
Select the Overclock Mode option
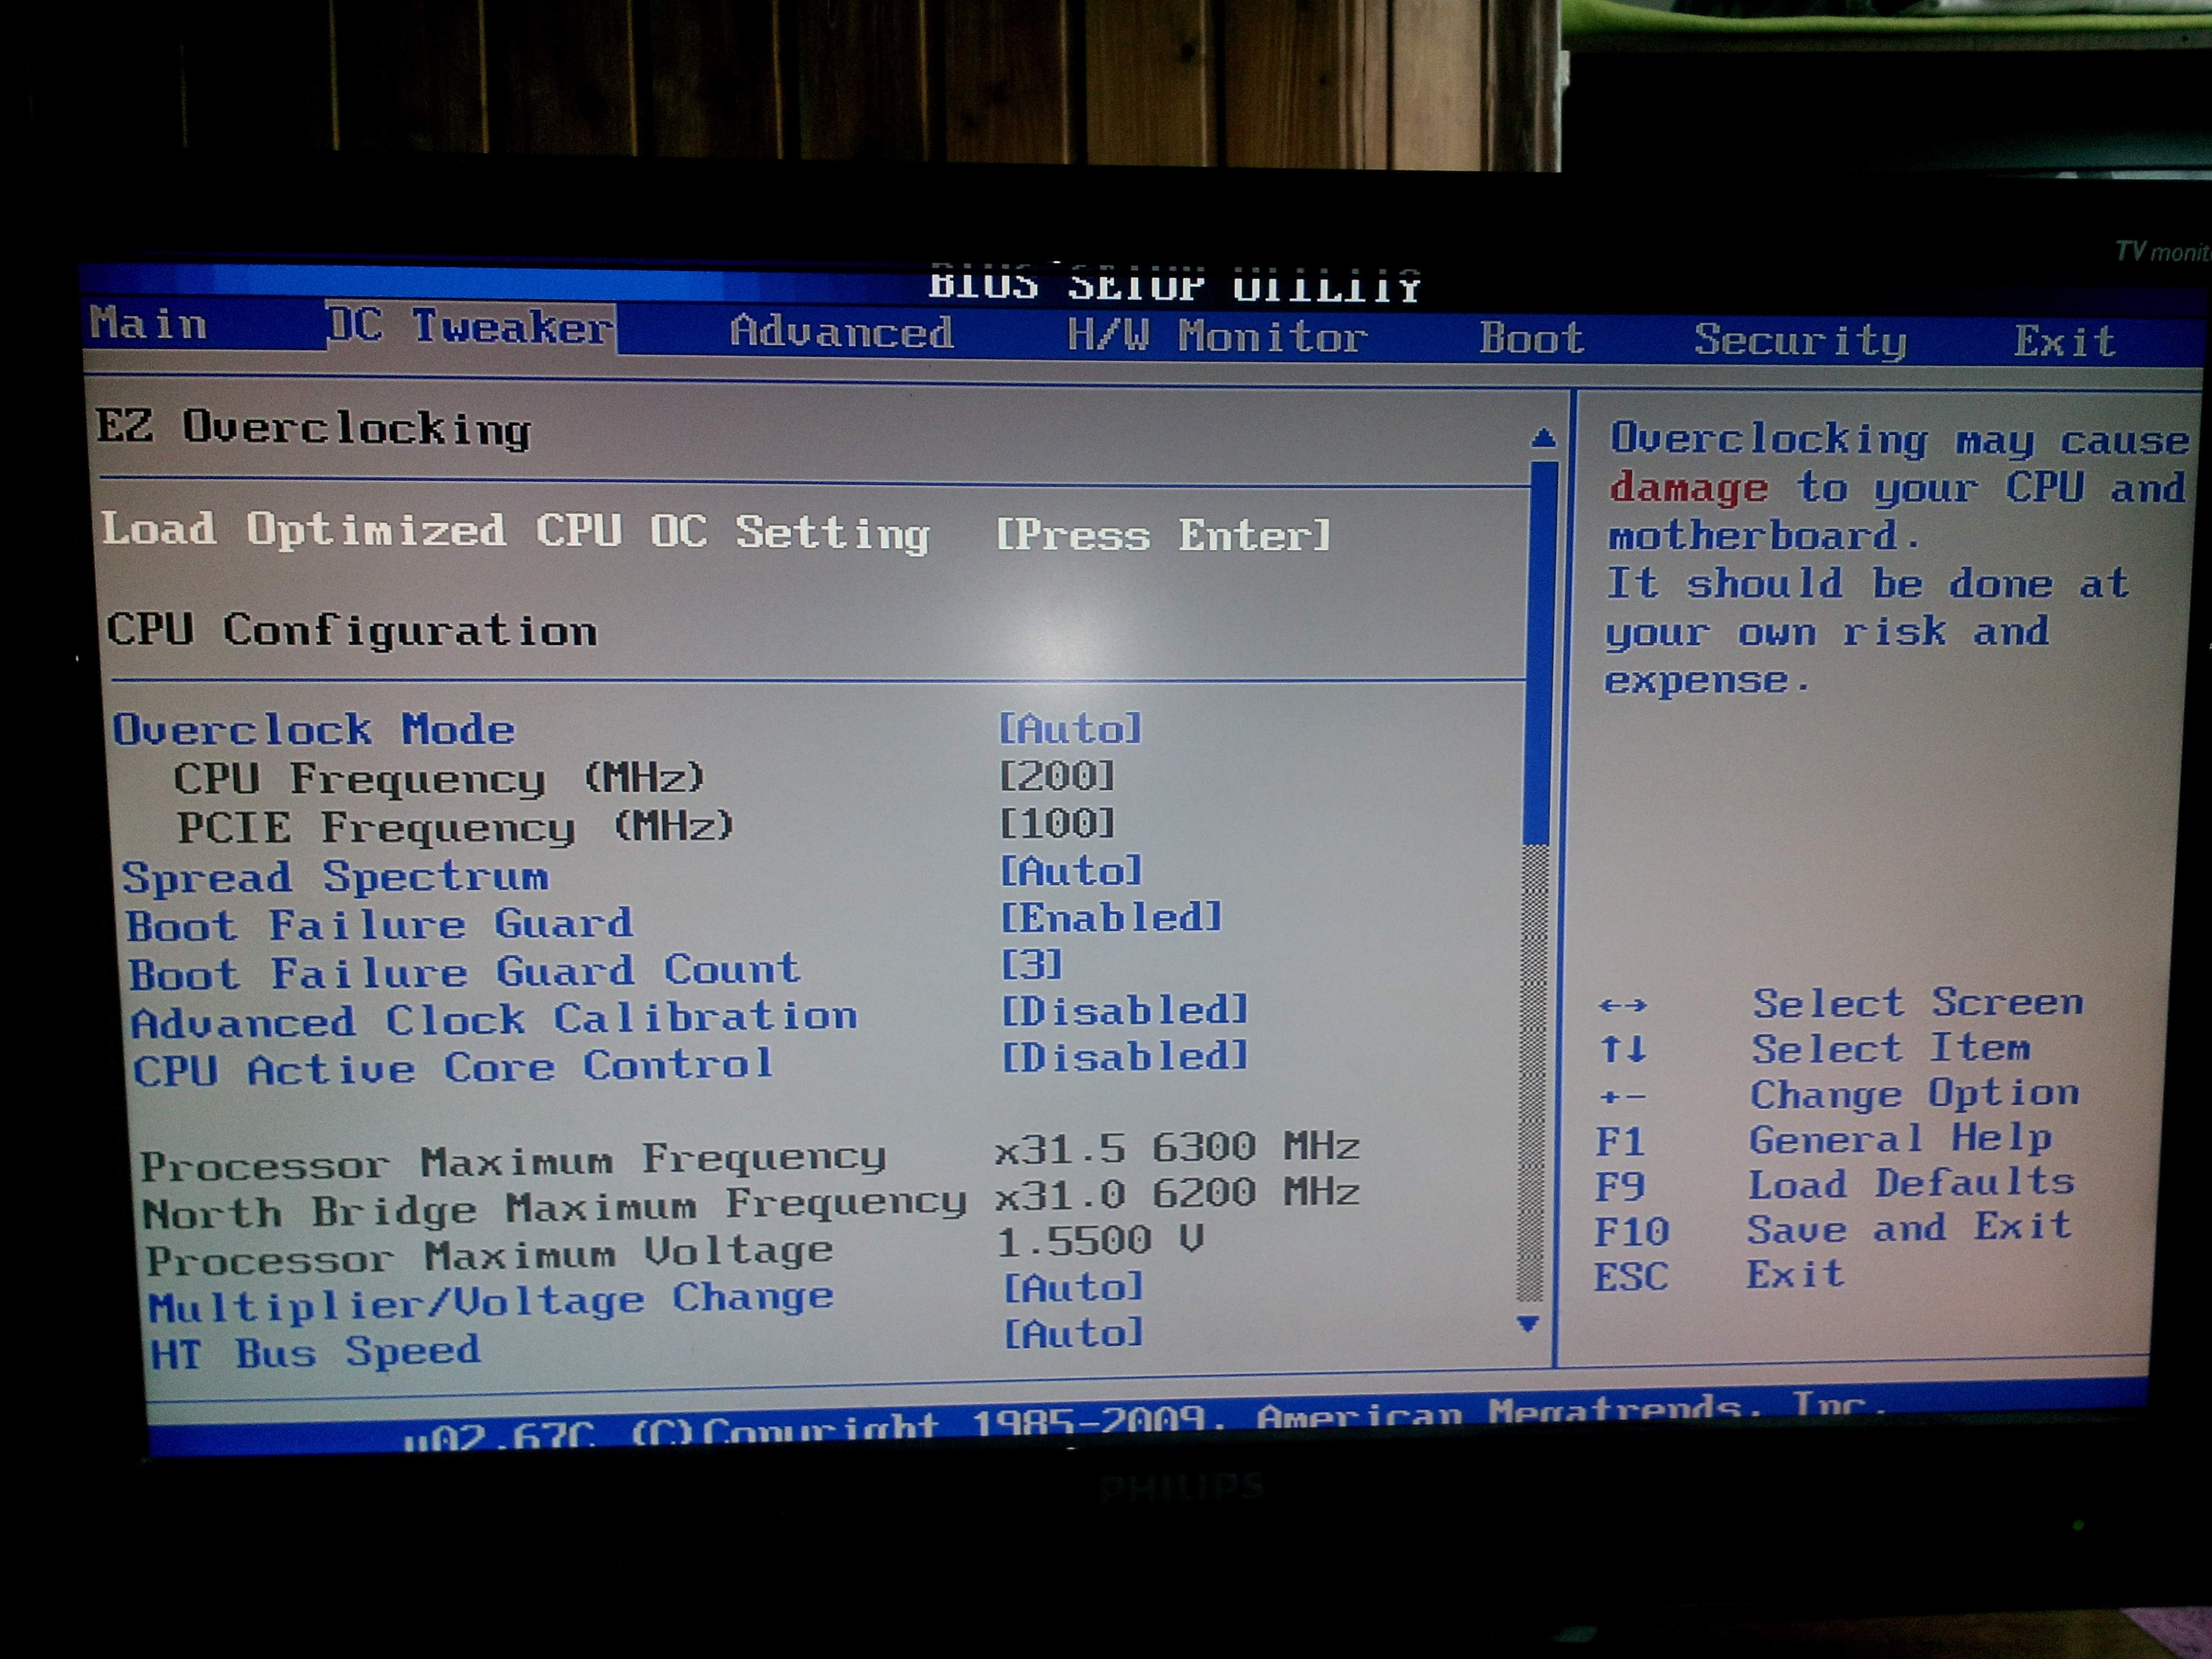(314, 729)
